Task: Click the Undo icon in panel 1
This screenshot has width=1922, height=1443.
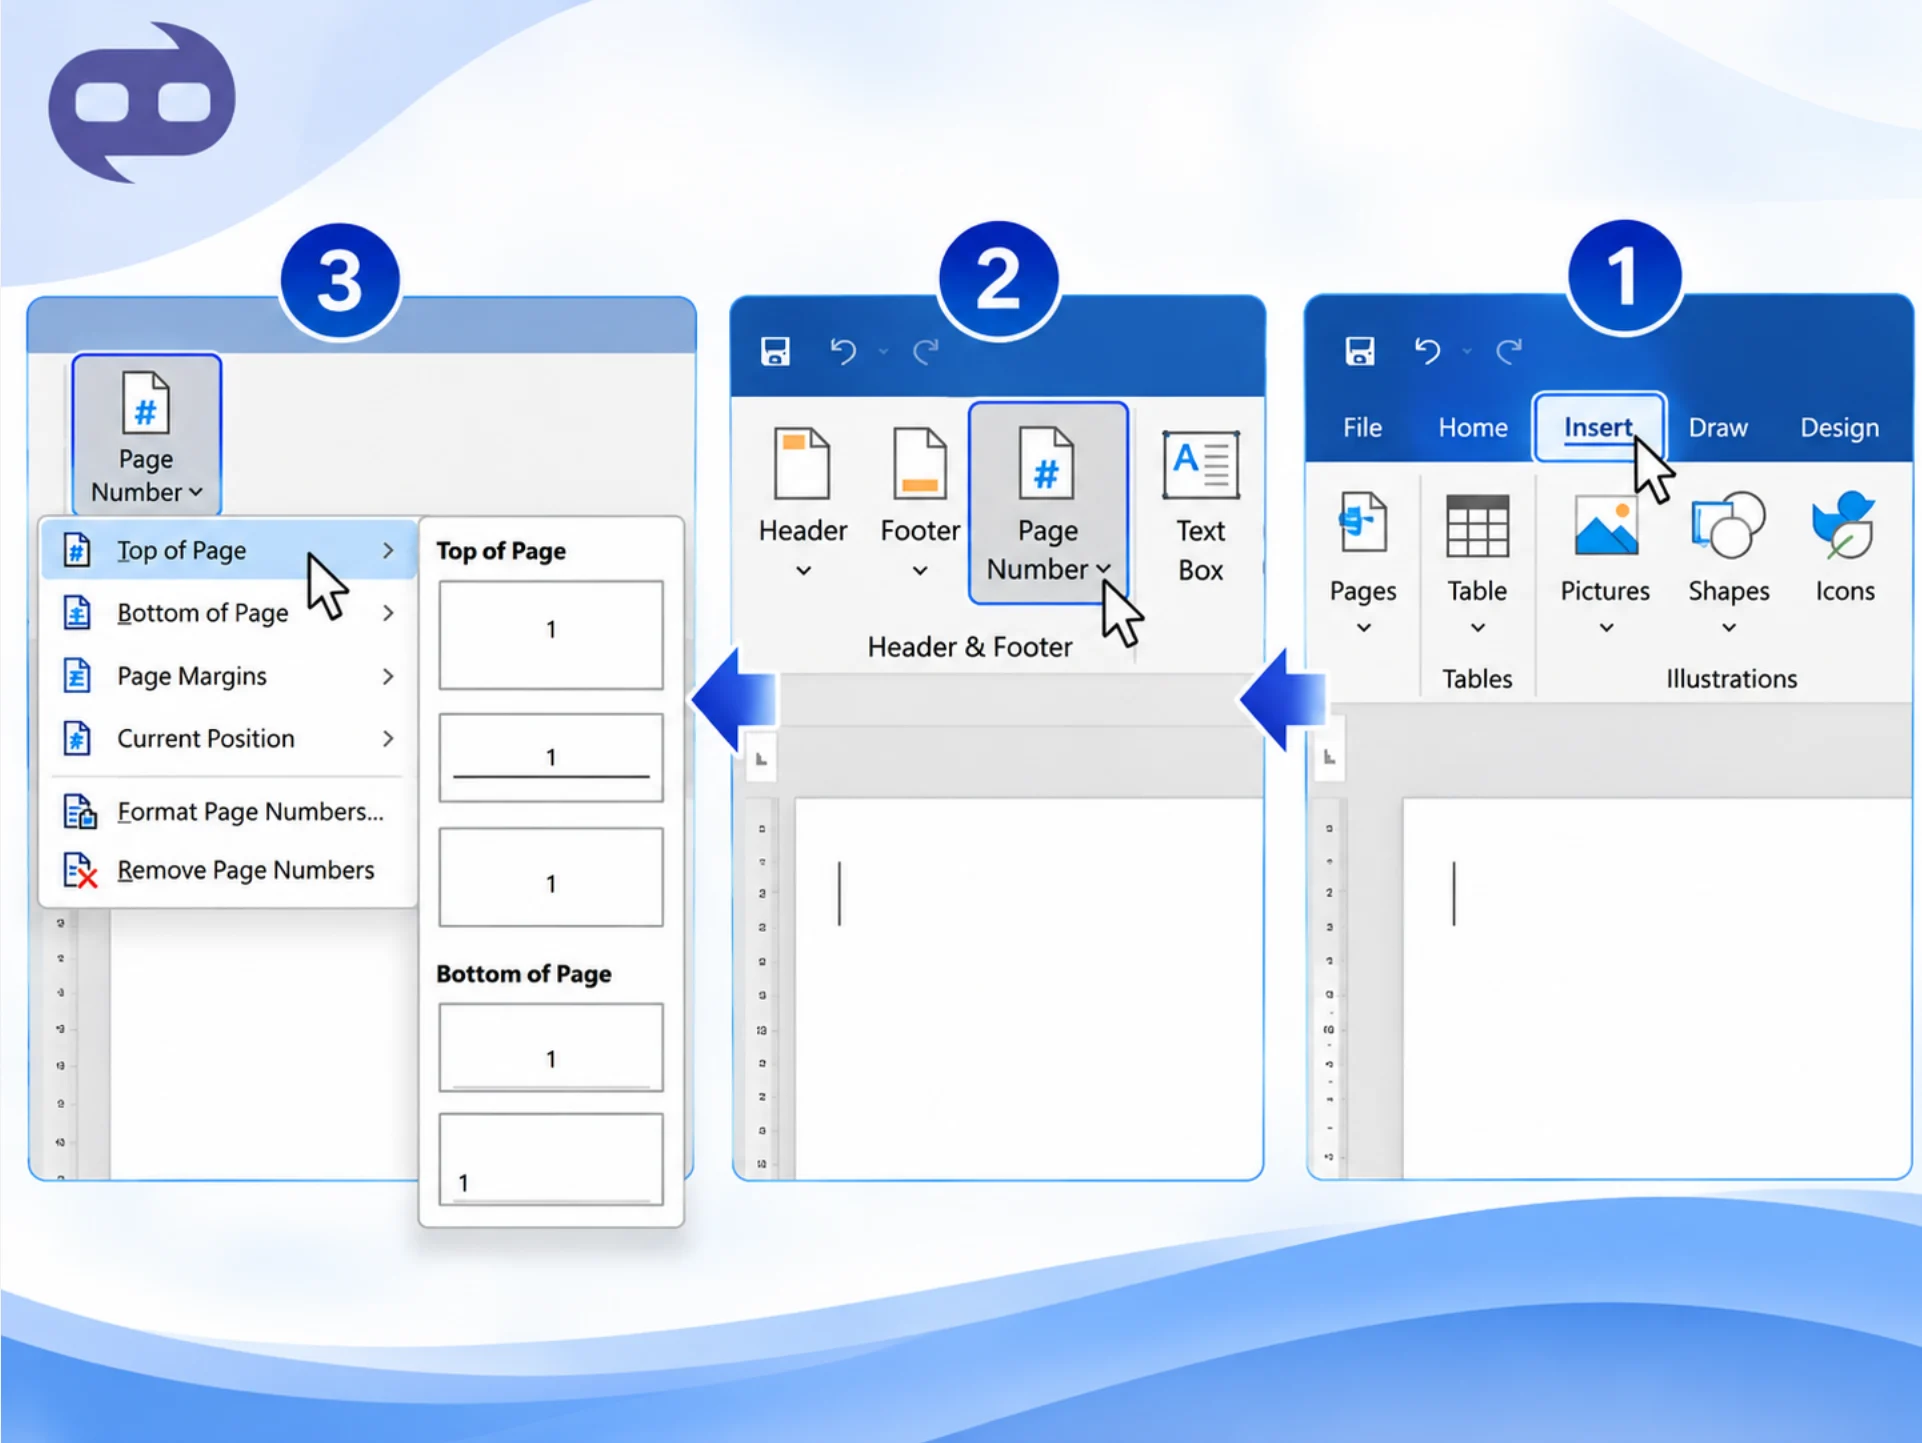Action: tap(1427, 351)
